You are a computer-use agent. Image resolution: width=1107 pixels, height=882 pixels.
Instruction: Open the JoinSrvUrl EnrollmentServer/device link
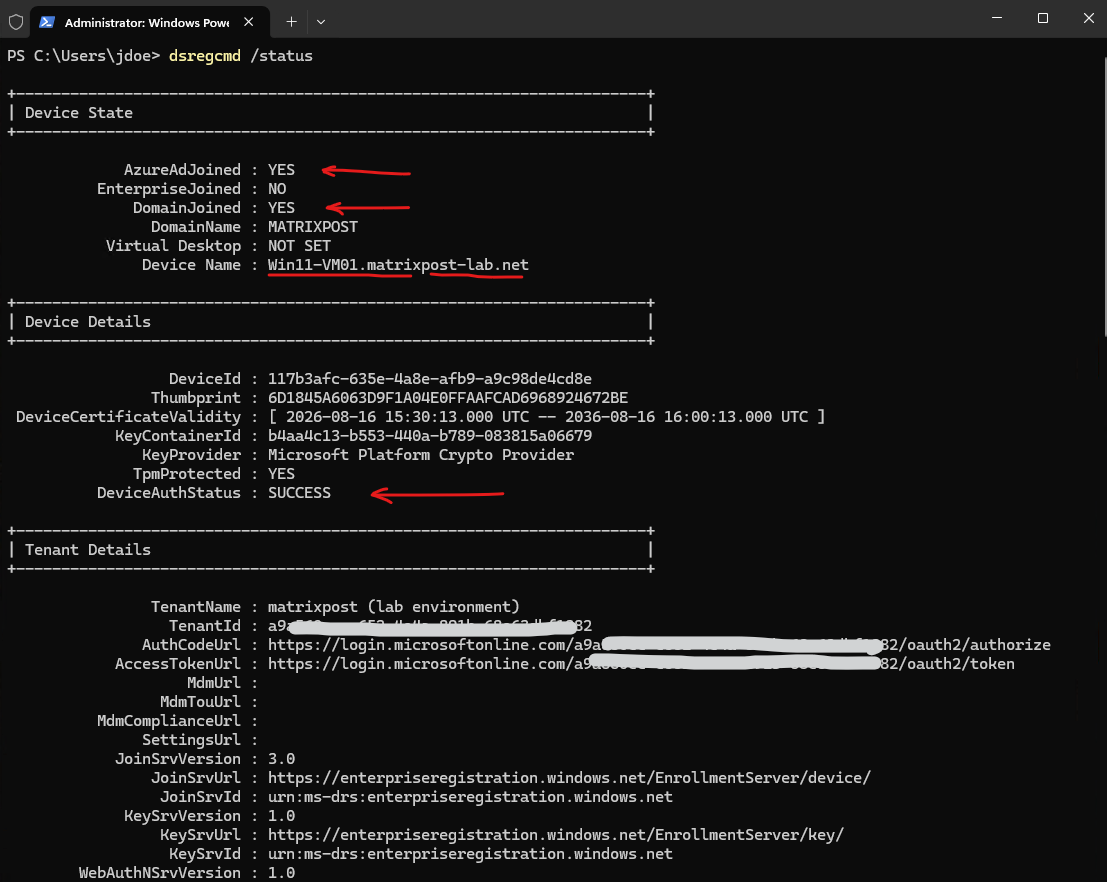pyautogui.click(x=569, y=777)
